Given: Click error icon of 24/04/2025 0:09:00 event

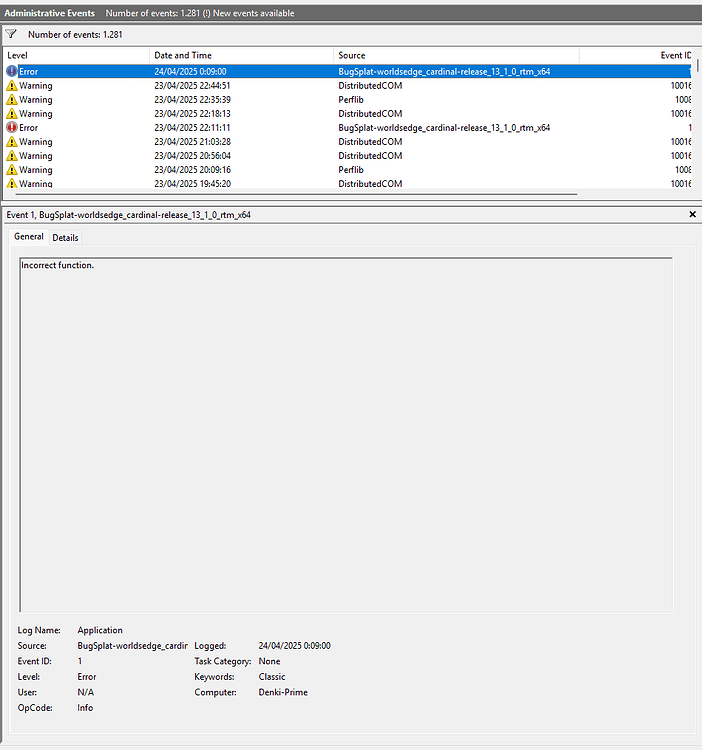Looking at the screenshot, I should click(11, 71).
